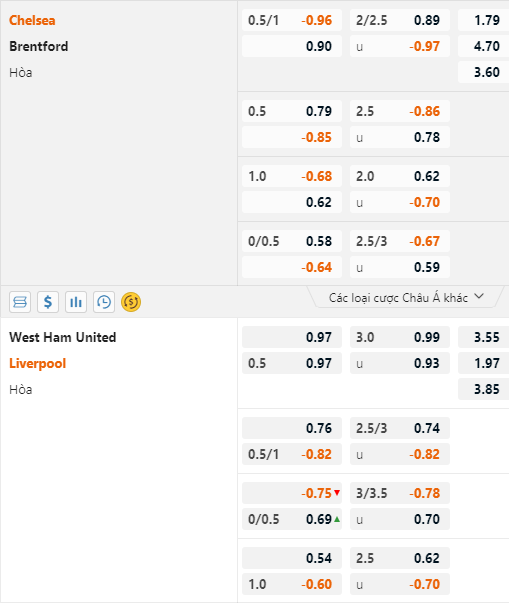The image size is (509, 603).
Task: Pick over 3.0 odds 0.99
Action: (x=400, y=337)
